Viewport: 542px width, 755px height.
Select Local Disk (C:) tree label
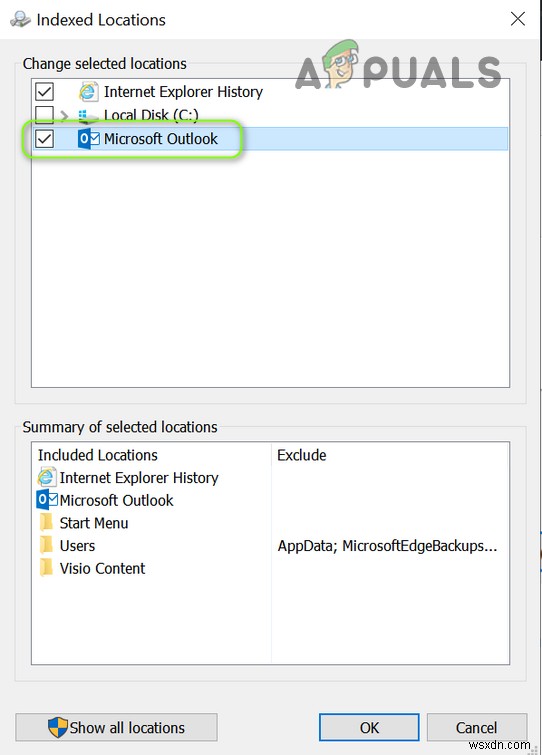151,115
